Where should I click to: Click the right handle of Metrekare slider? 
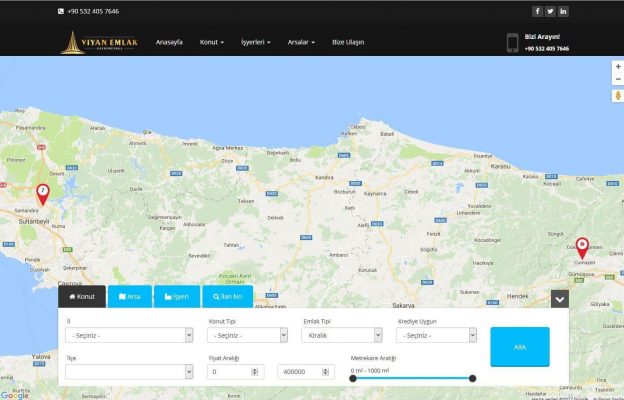472,378
